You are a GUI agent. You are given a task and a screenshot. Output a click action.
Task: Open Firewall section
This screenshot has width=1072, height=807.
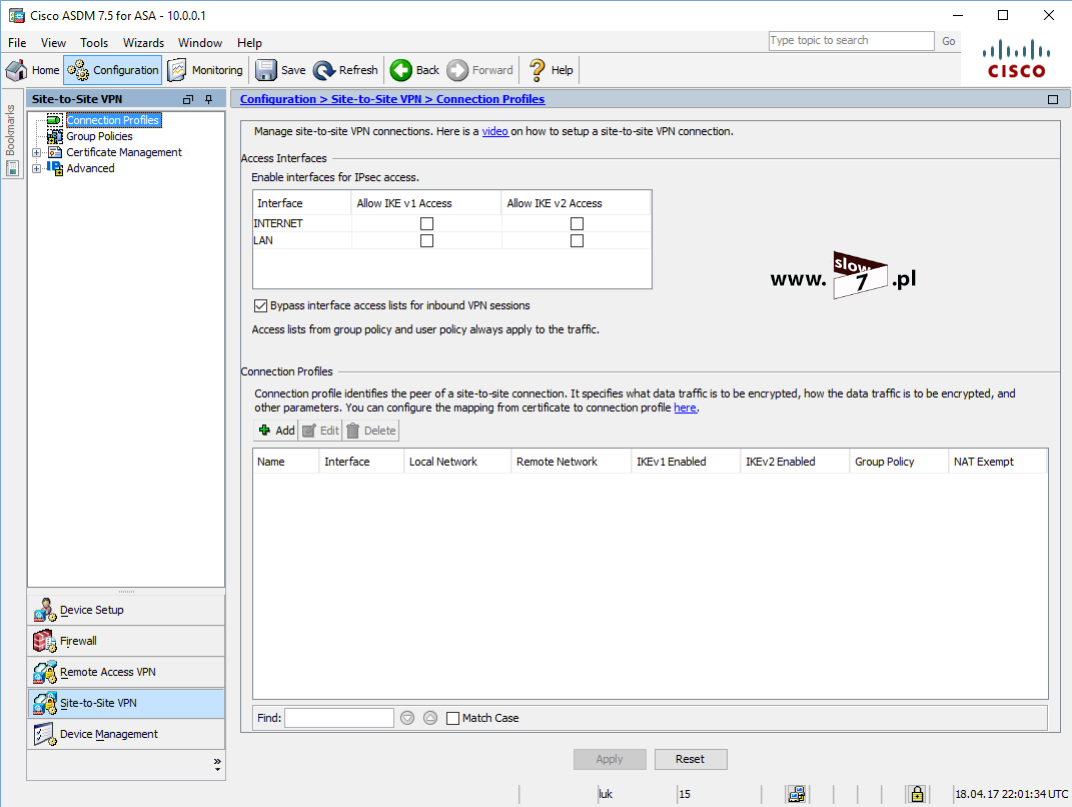pos(126,641)
